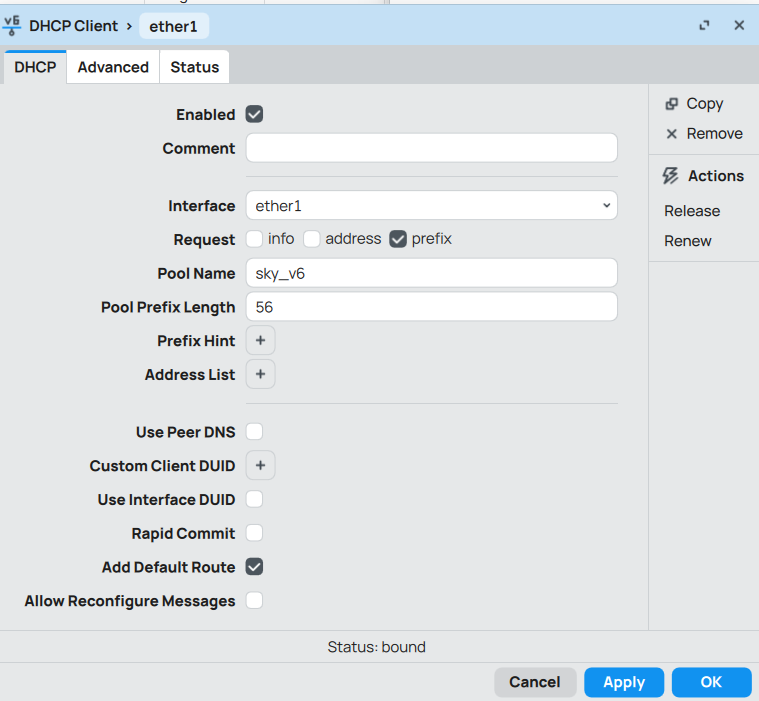This screenshot has width=759, height=701.
Task: Click the Actions heading text
Action: point(716,176)
